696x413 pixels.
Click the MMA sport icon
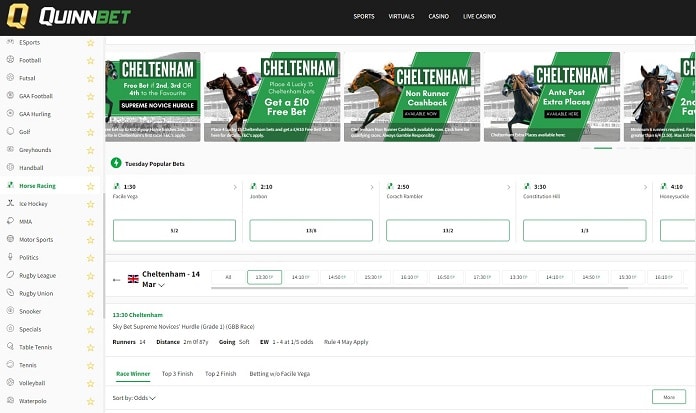click(x=10, y=221)
